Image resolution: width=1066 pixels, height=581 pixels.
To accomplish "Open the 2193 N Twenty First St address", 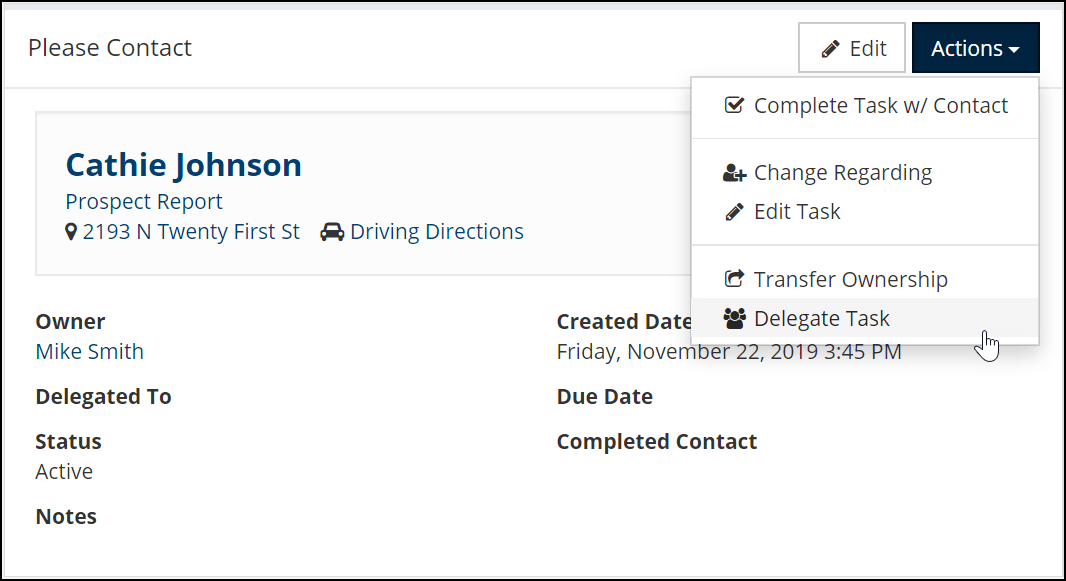I will 191,232.
